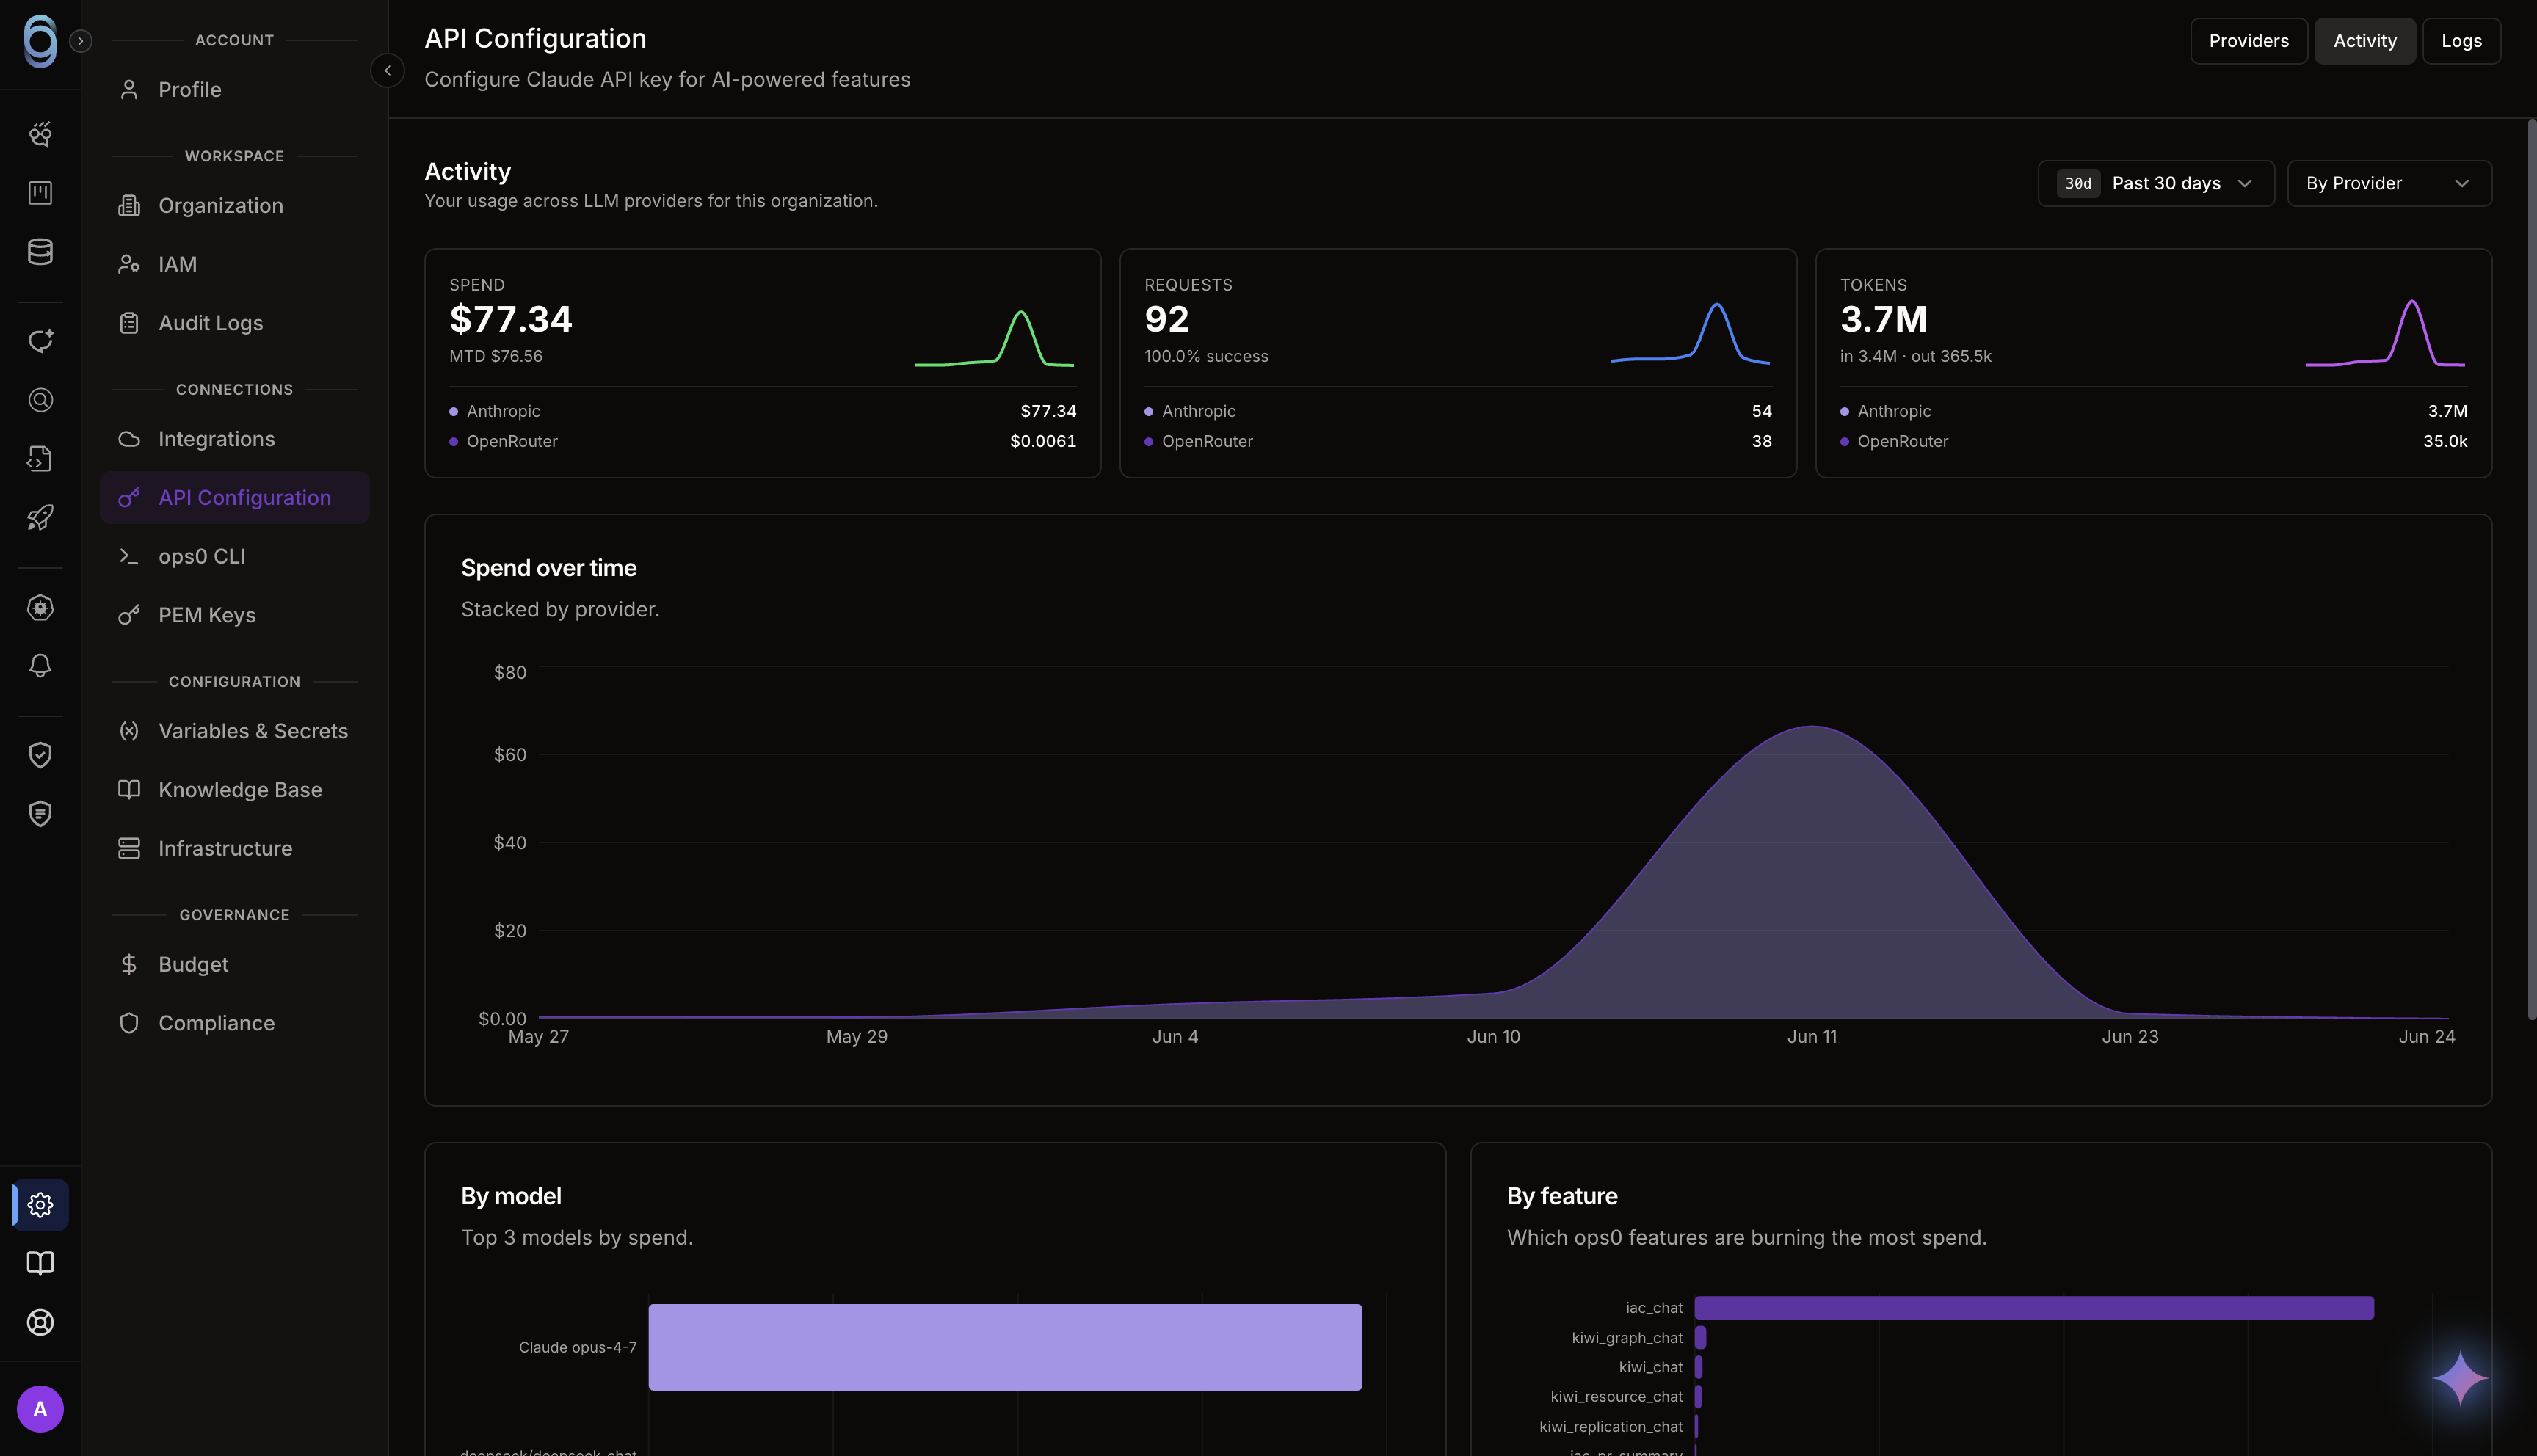Click the Claude opus-4-7 spend bar

point(1005,1347)
